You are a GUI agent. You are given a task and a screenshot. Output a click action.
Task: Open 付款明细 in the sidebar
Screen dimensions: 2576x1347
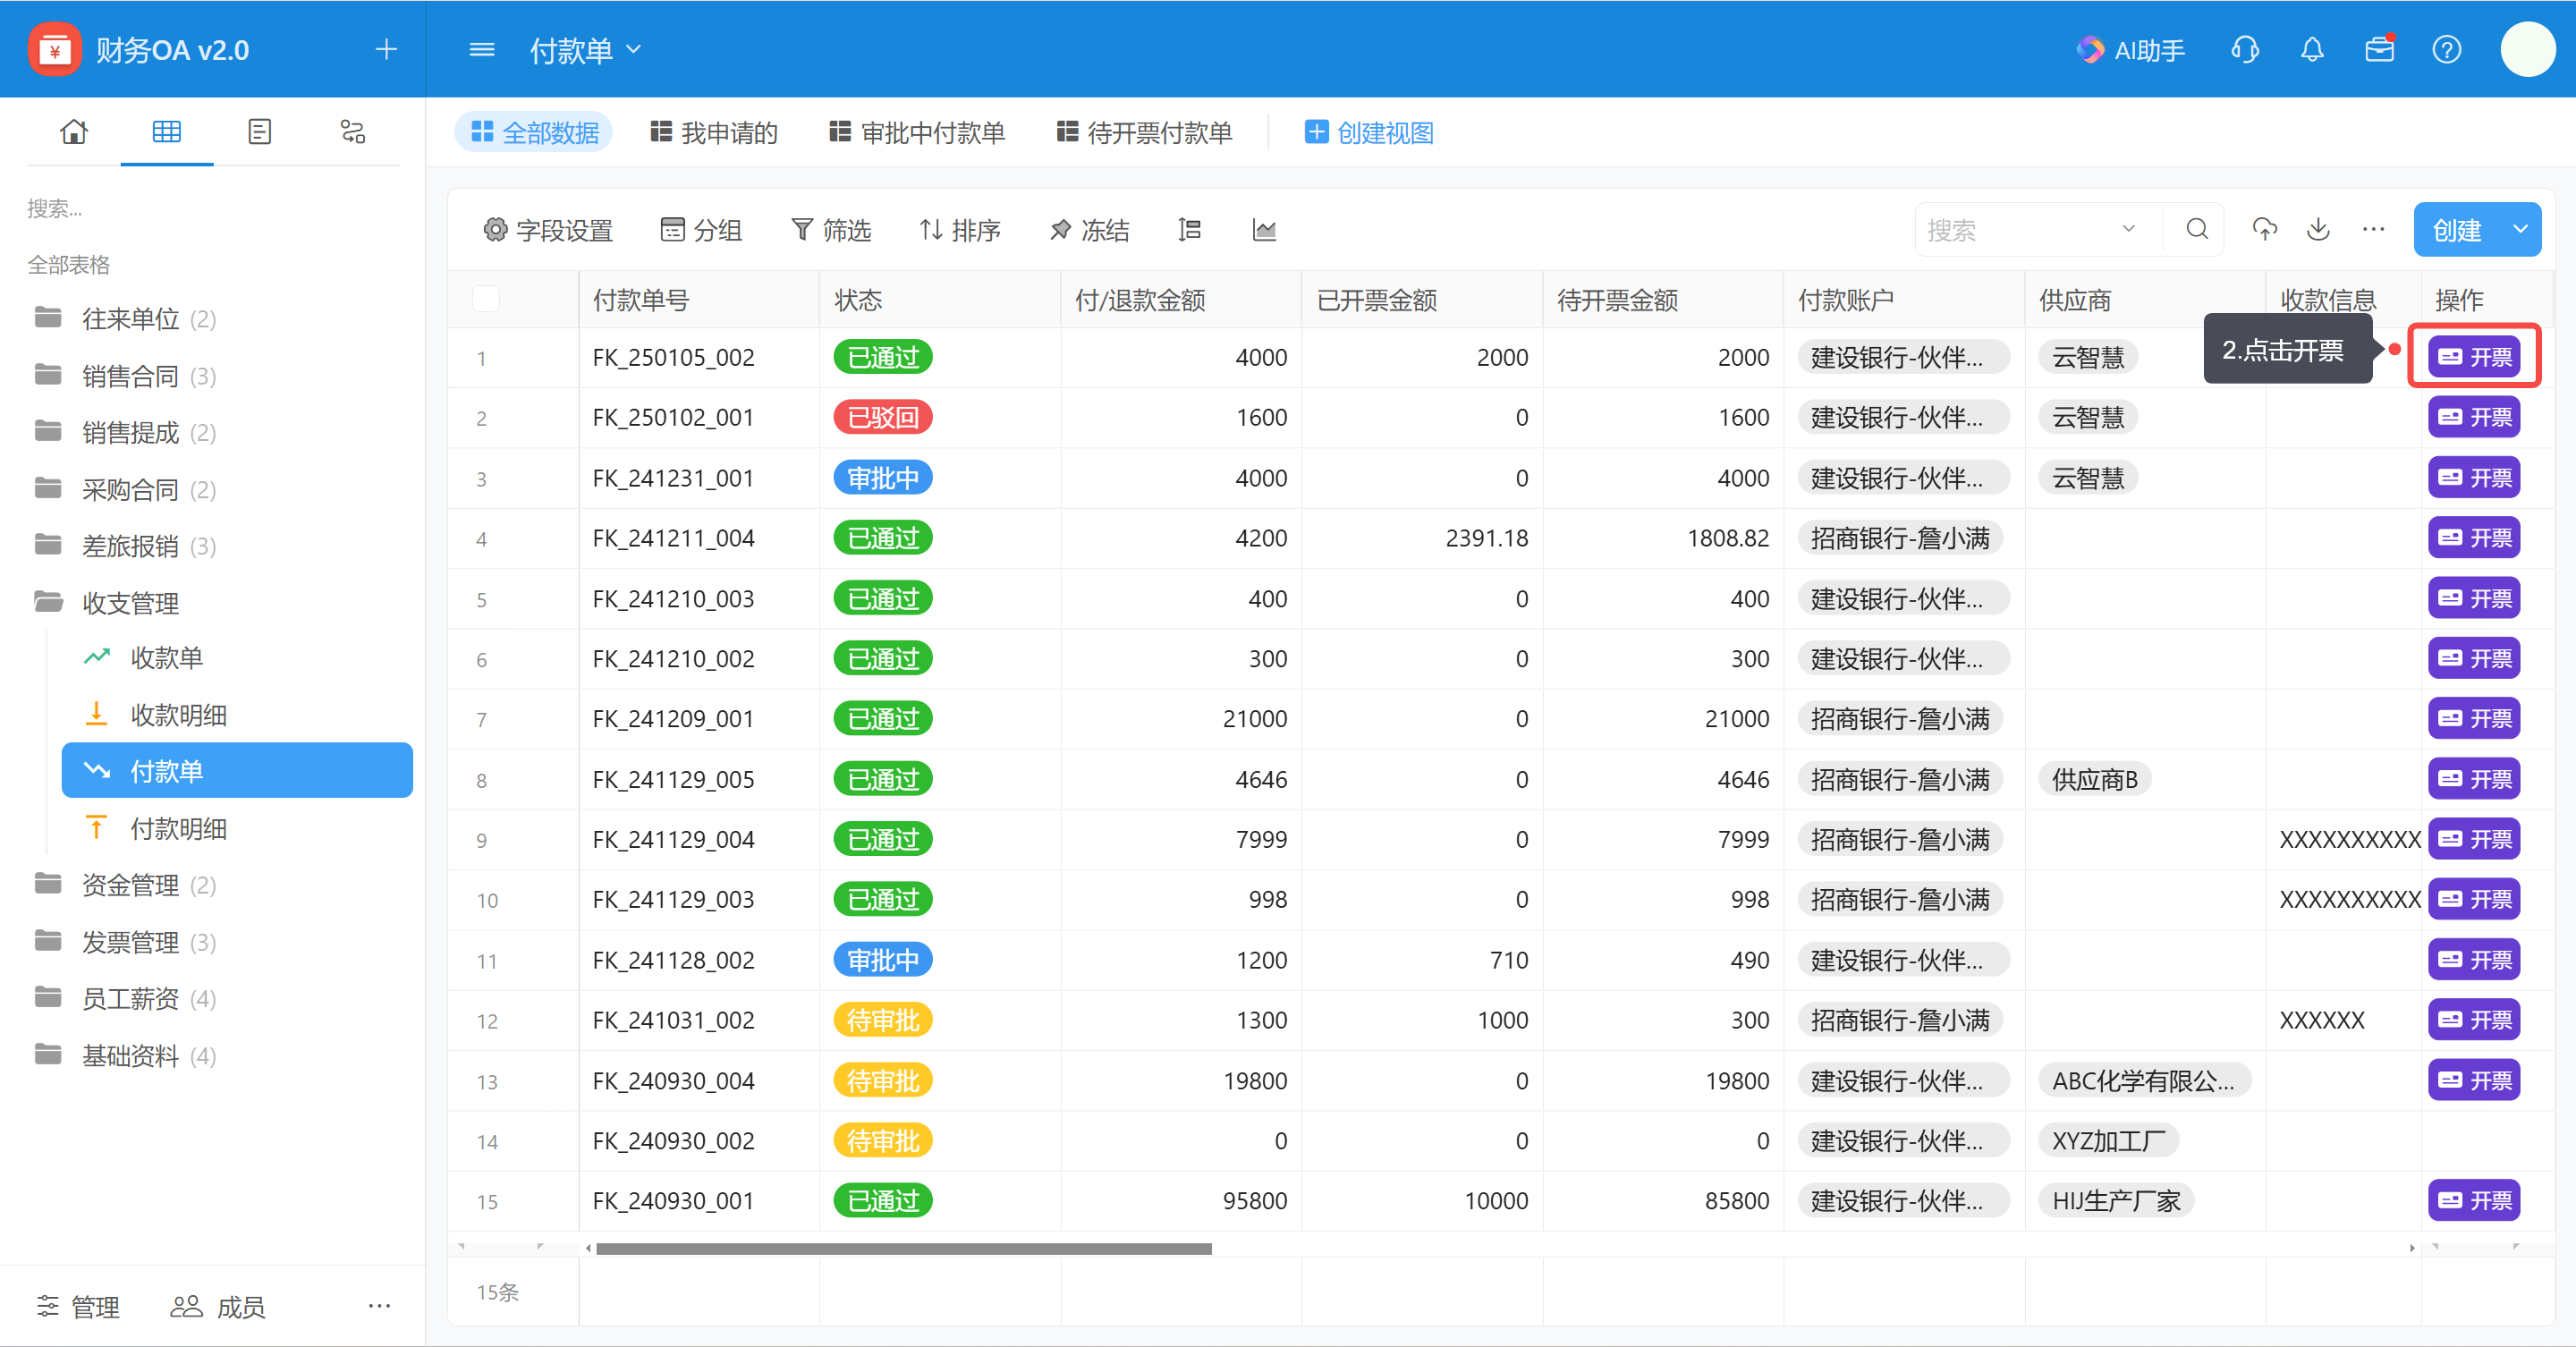click(178, 827)
